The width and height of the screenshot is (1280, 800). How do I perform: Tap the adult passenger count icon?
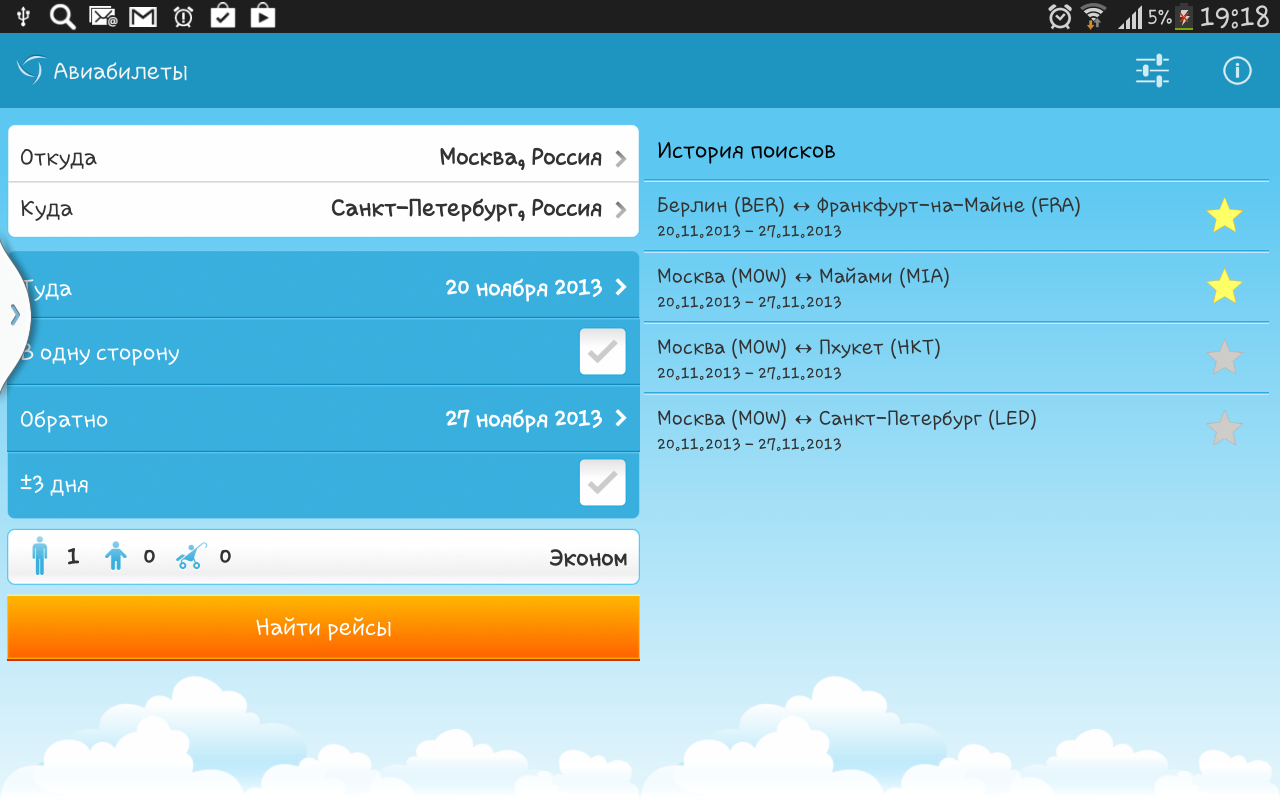[40, 556]
